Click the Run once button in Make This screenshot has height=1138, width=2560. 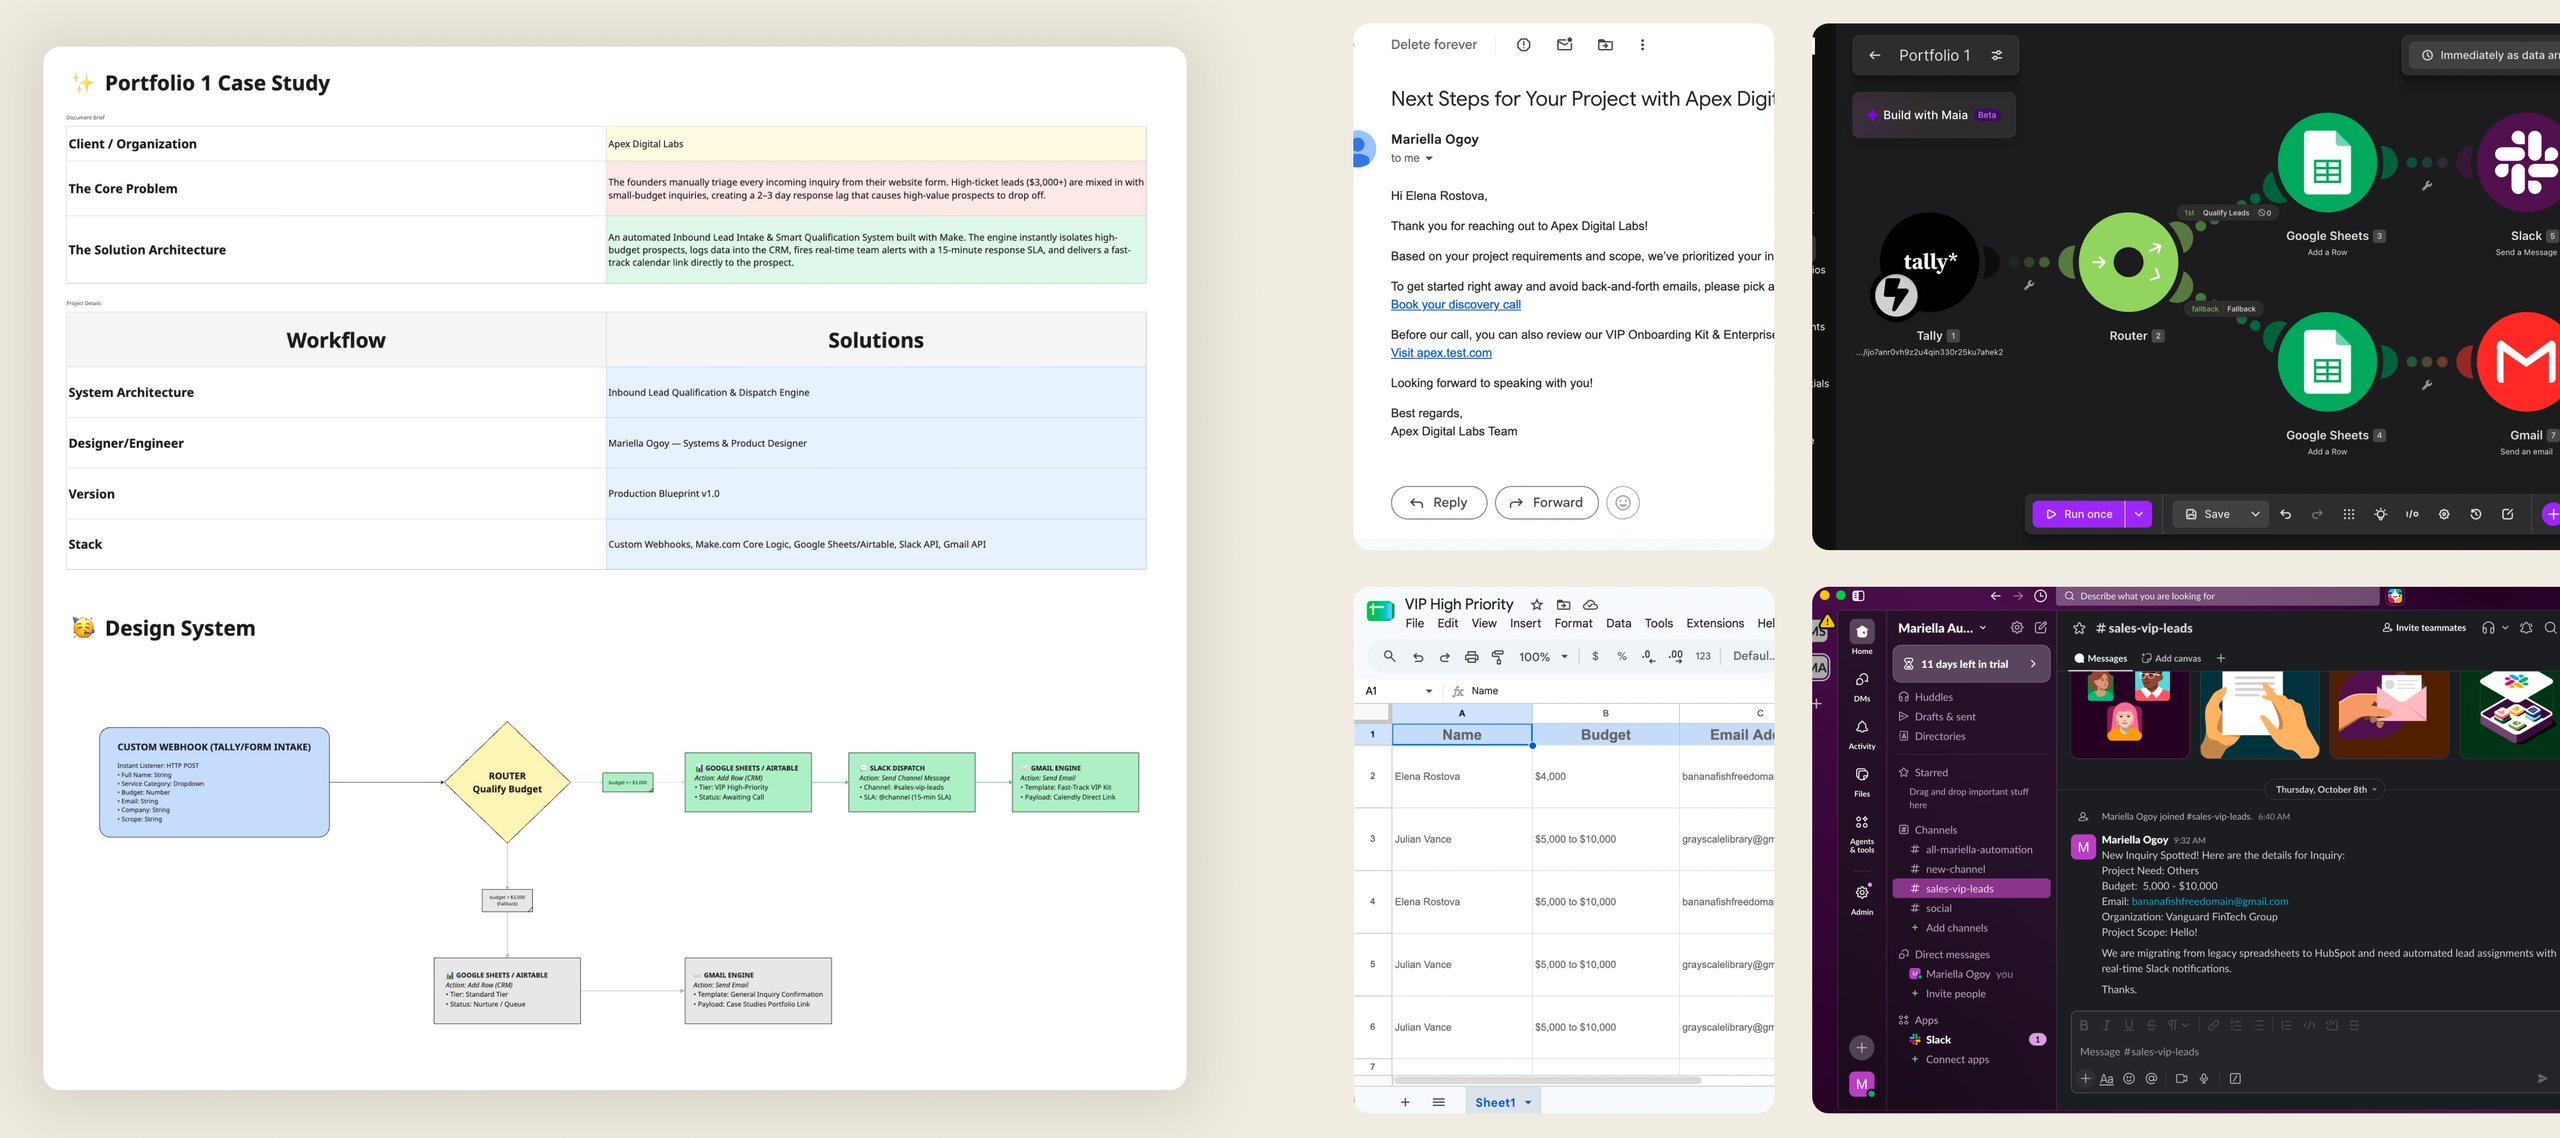(x=2078, y=514)
